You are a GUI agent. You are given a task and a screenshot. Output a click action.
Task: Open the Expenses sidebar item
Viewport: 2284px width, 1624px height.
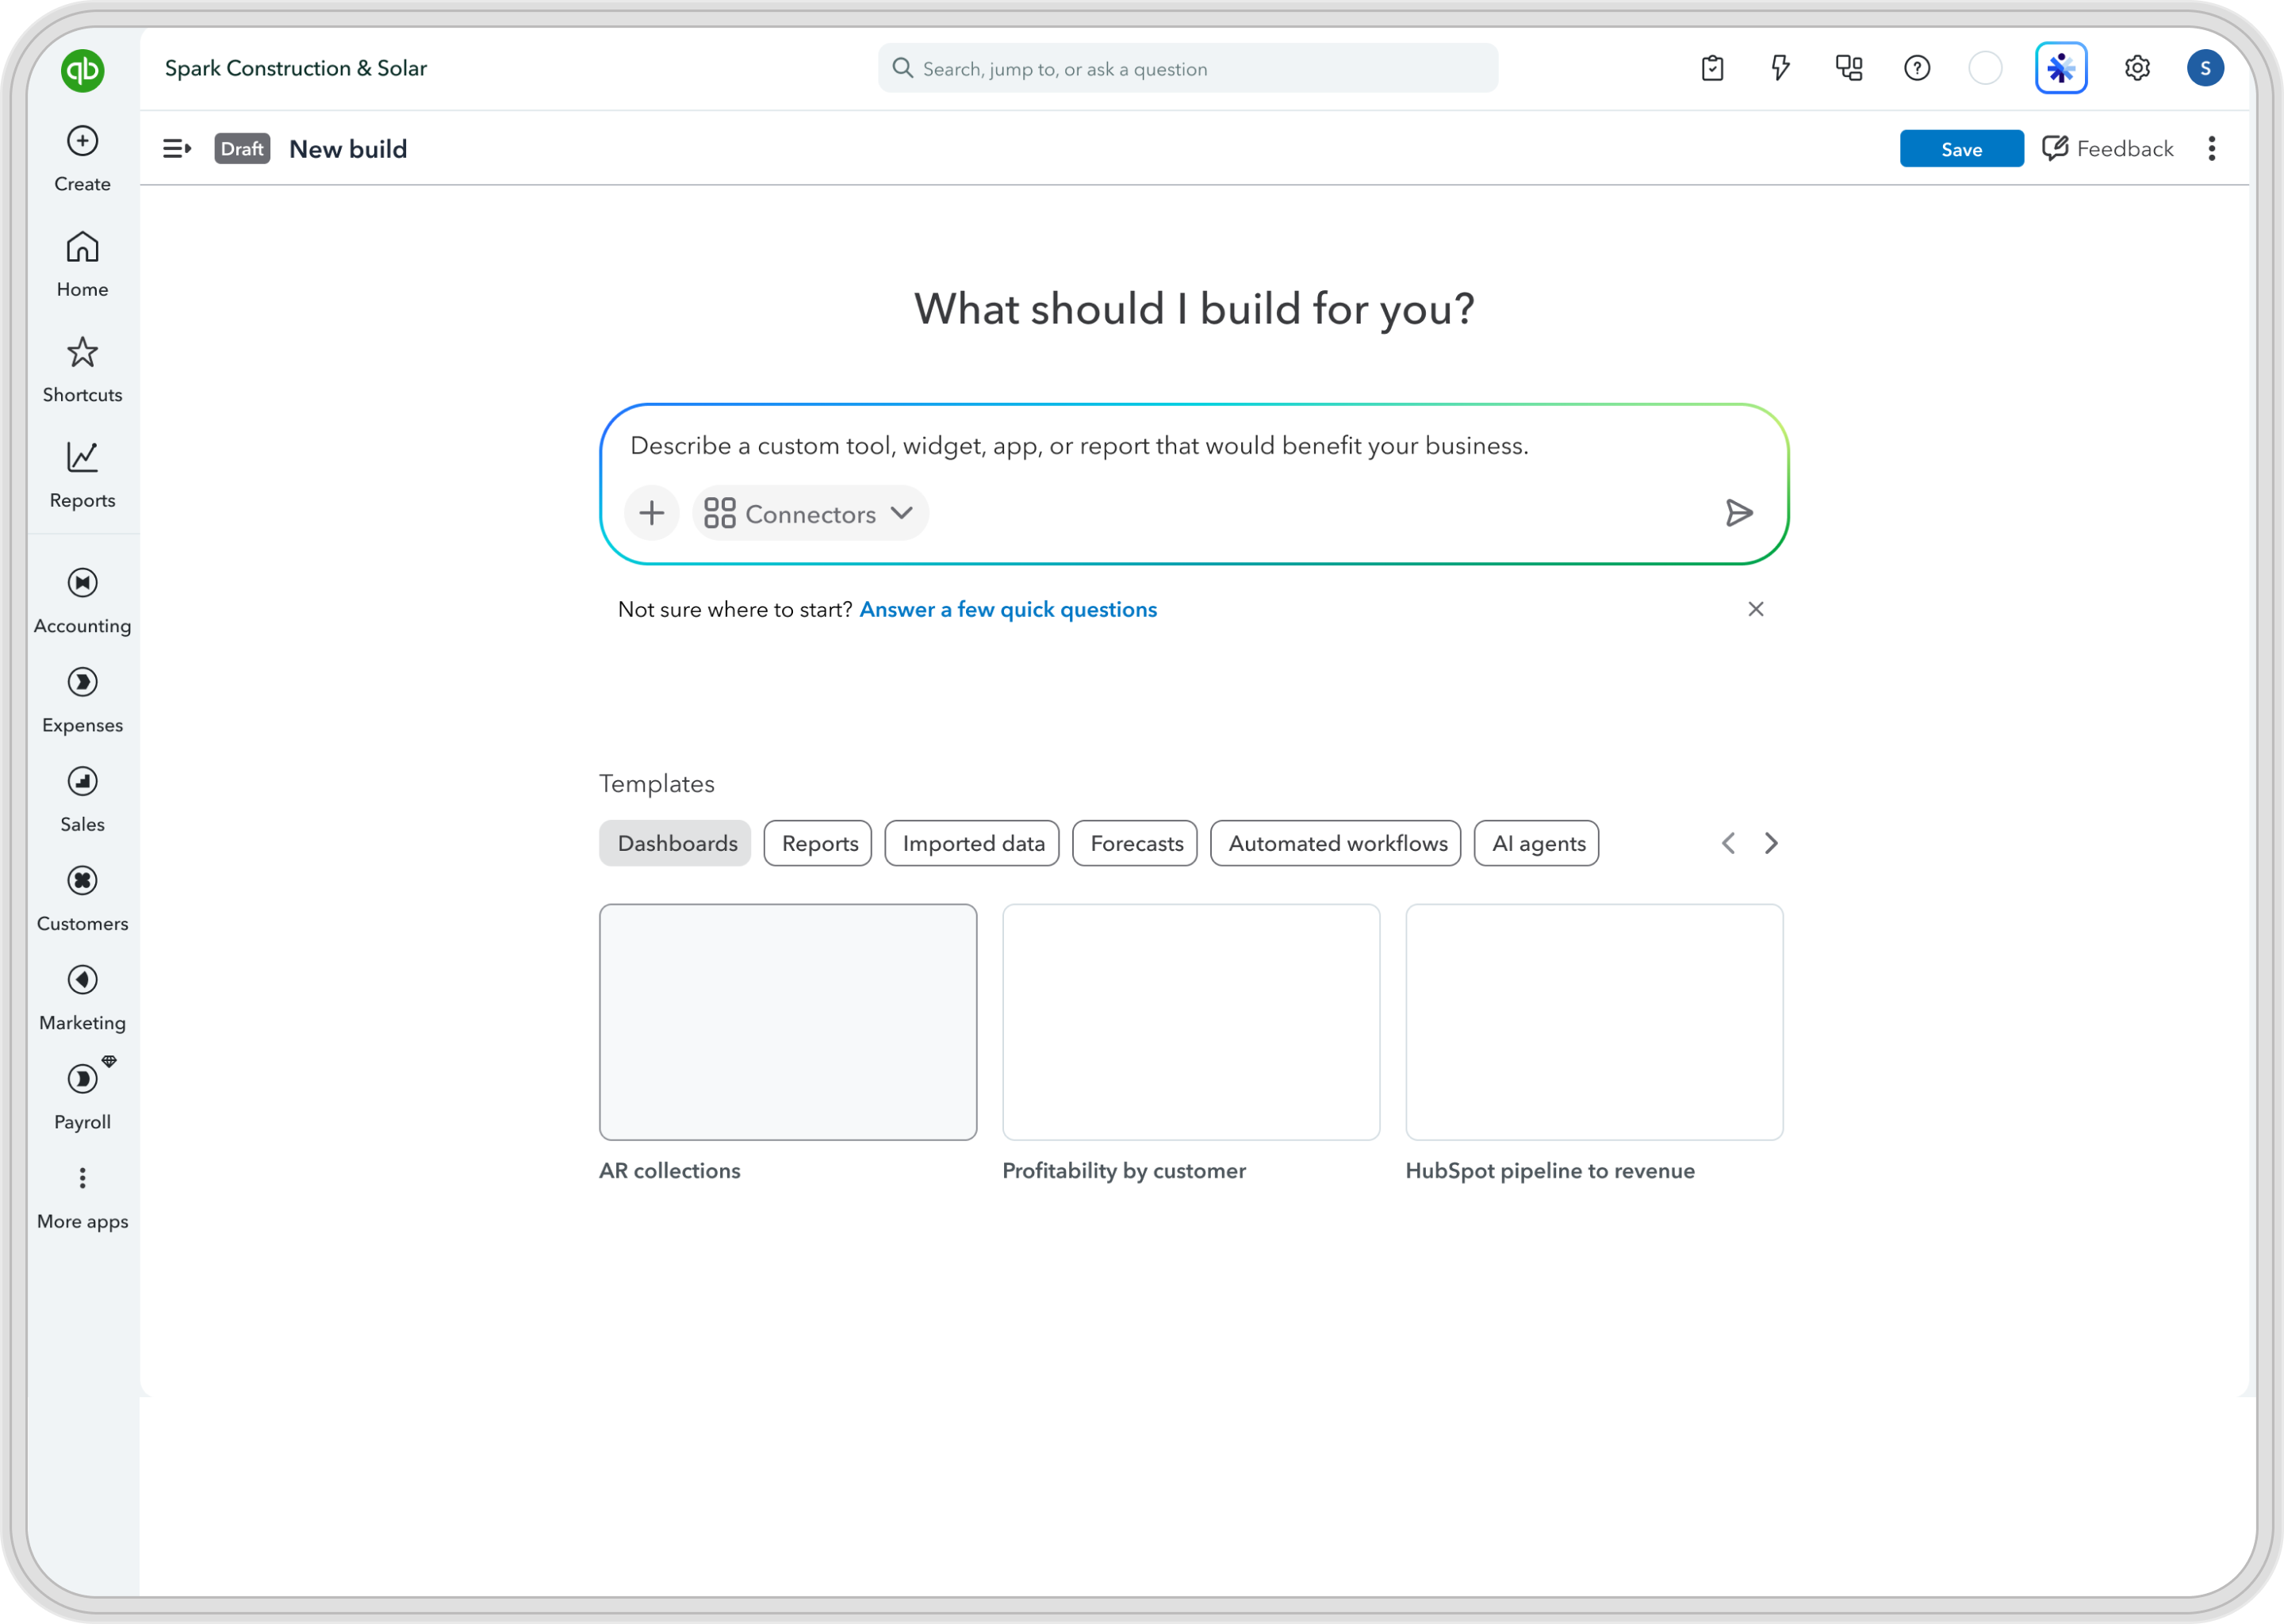82,700
